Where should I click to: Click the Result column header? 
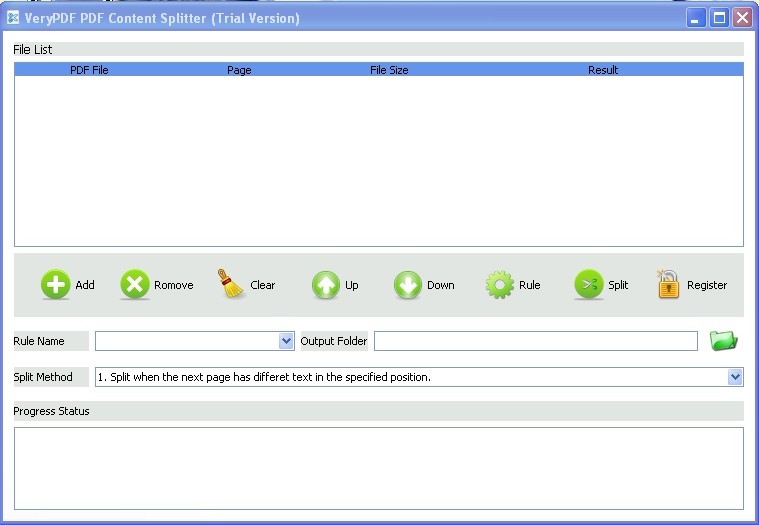click(603, 70)
